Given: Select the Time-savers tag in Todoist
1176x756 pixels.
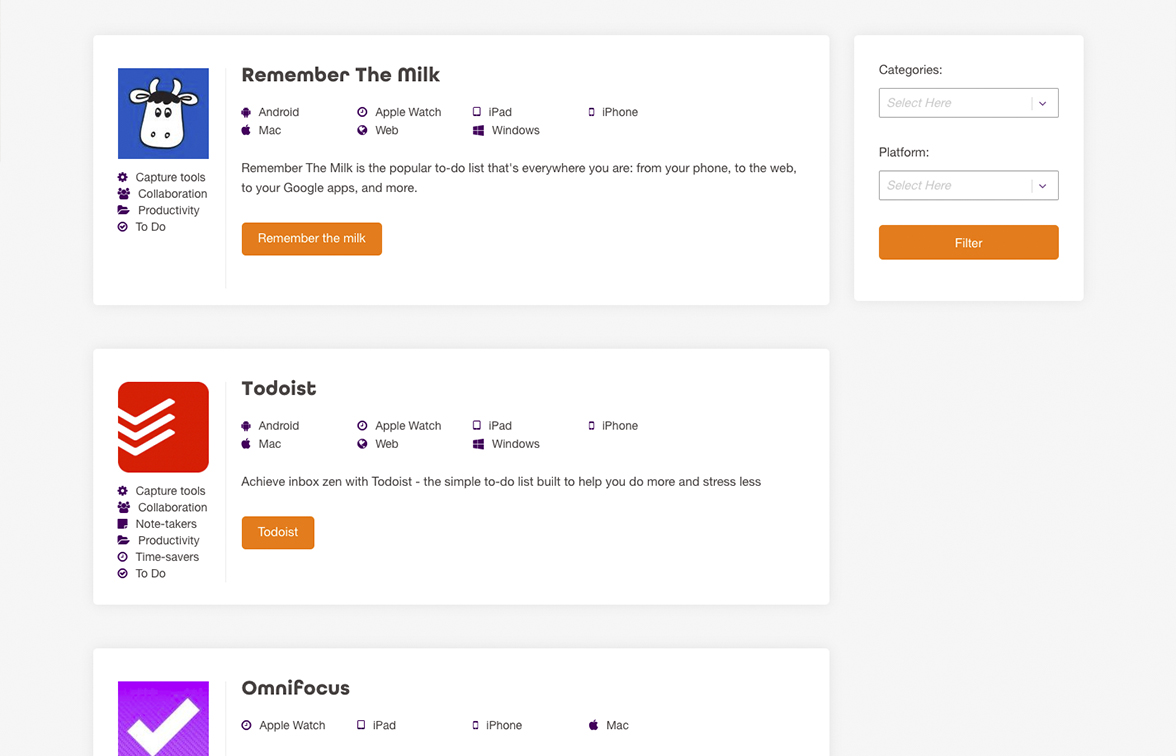Looking at the screenshot, I should tap(166, 557).
